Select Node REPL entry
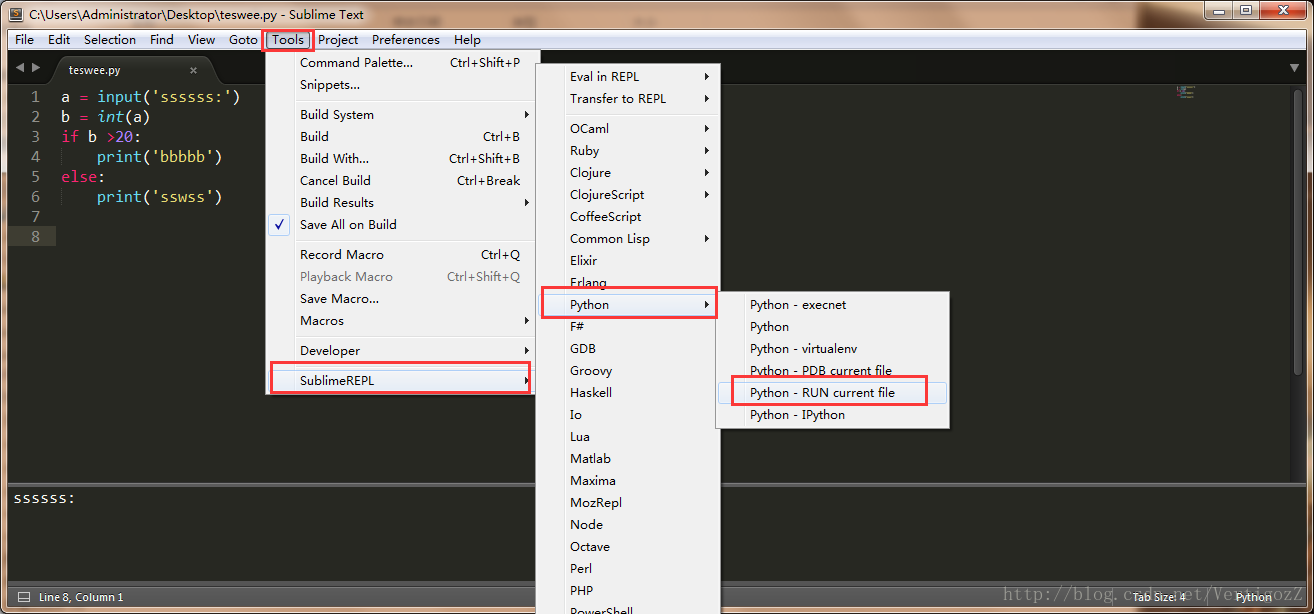The width and height of the screenshot is (1314, 614). point(629,525)
